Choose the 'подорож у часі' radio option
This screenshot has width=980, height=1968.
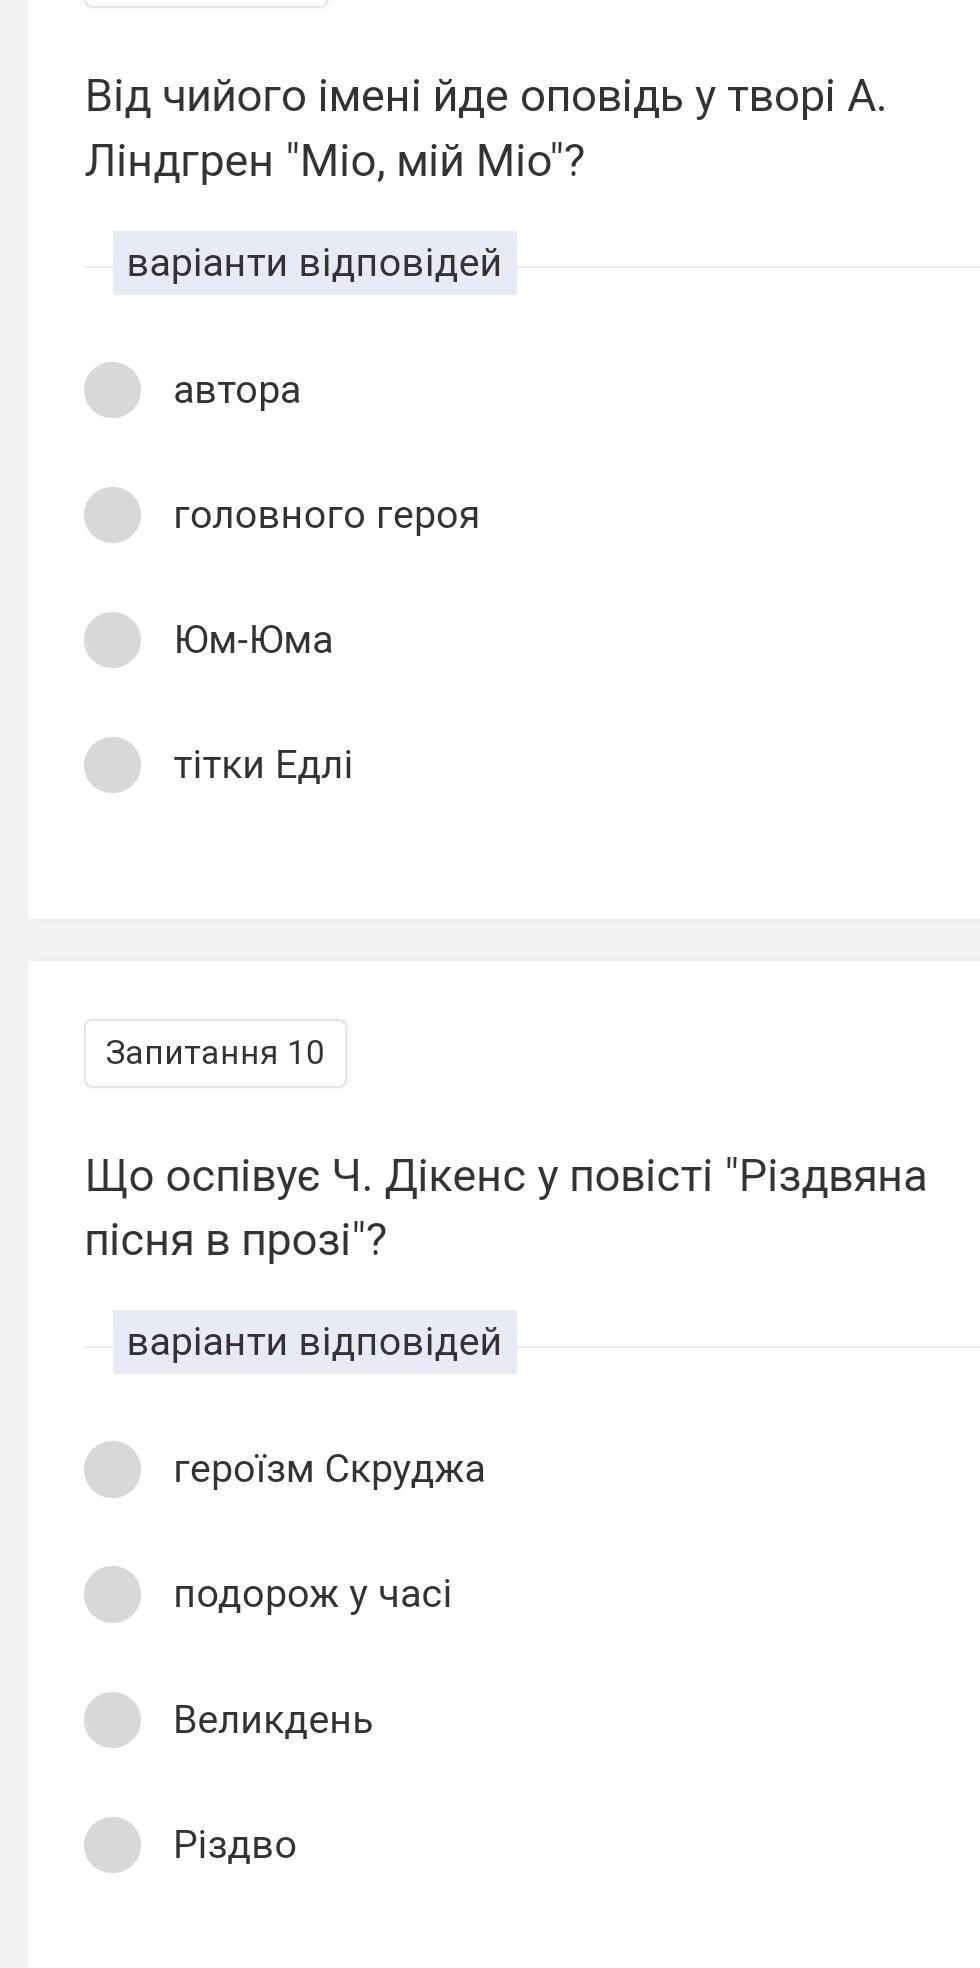tap(112, 1594)
